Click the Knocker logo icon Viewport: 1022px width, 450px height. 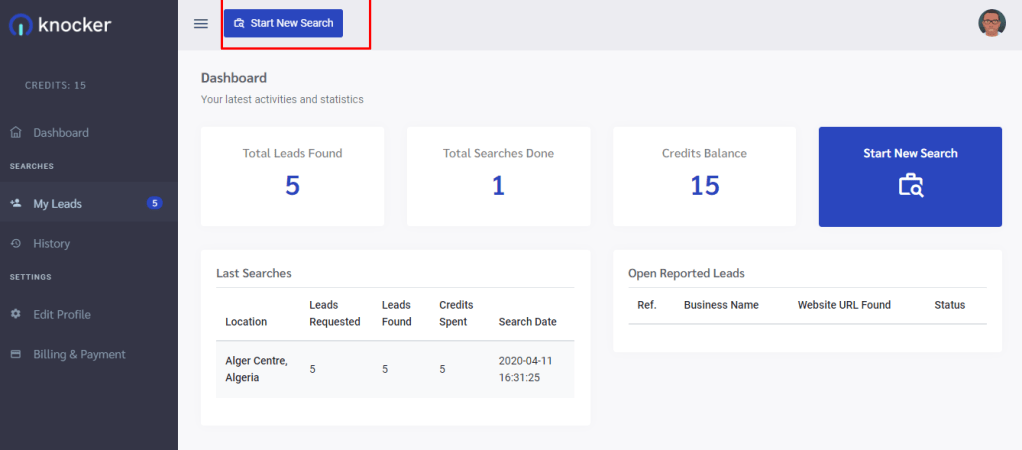(x=20, y=25)
